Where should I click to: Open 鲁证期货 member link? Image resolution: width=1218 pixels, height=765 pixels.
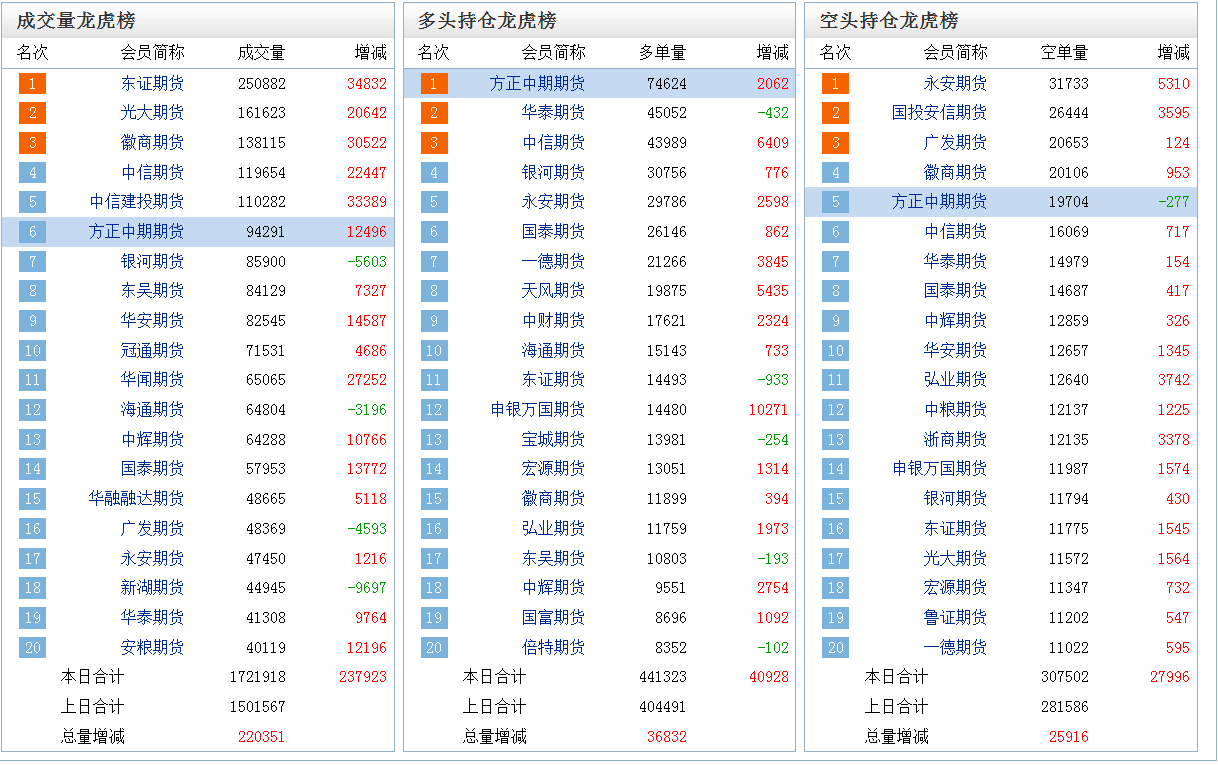tap(956, 618)
